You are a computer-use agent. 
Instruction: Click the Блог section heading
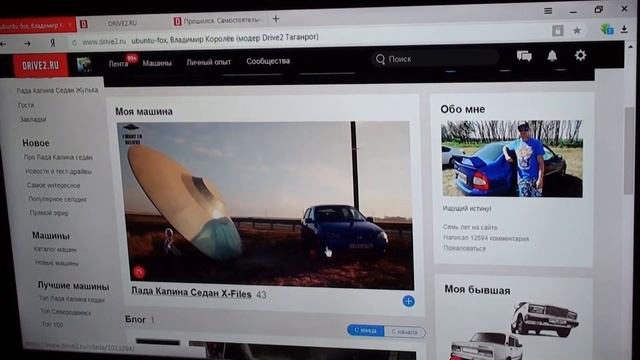click(x=135, y=319)
